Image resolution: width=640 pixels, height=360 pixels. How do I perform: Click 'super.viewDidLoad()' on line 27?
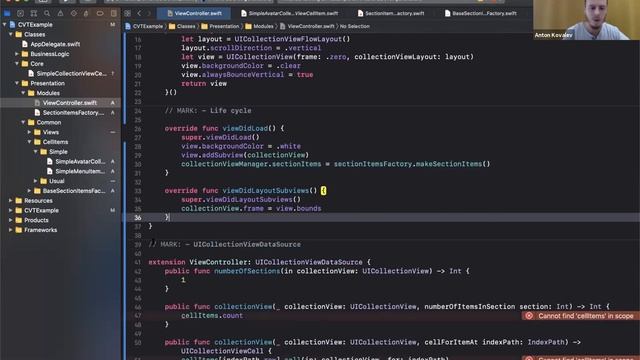click(x=220, y=137)
